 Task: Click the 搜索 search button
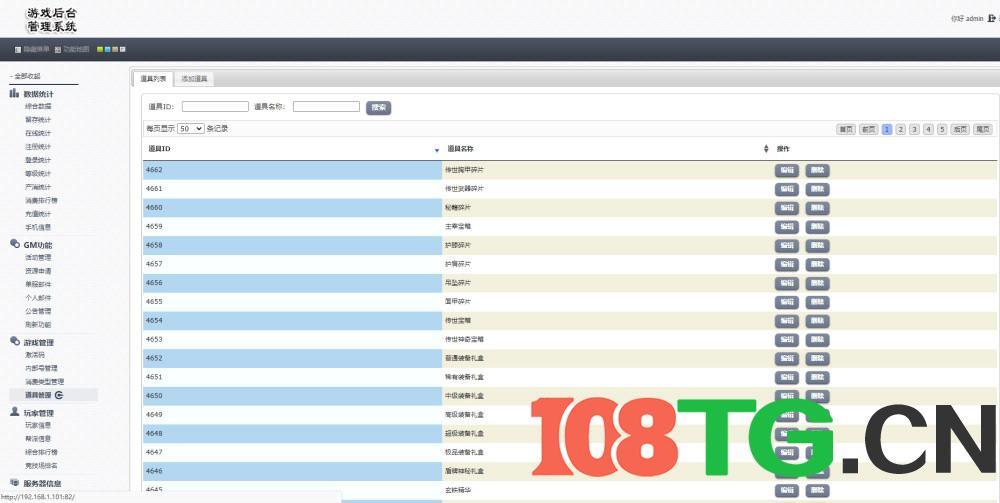click(x=378, y=107)
